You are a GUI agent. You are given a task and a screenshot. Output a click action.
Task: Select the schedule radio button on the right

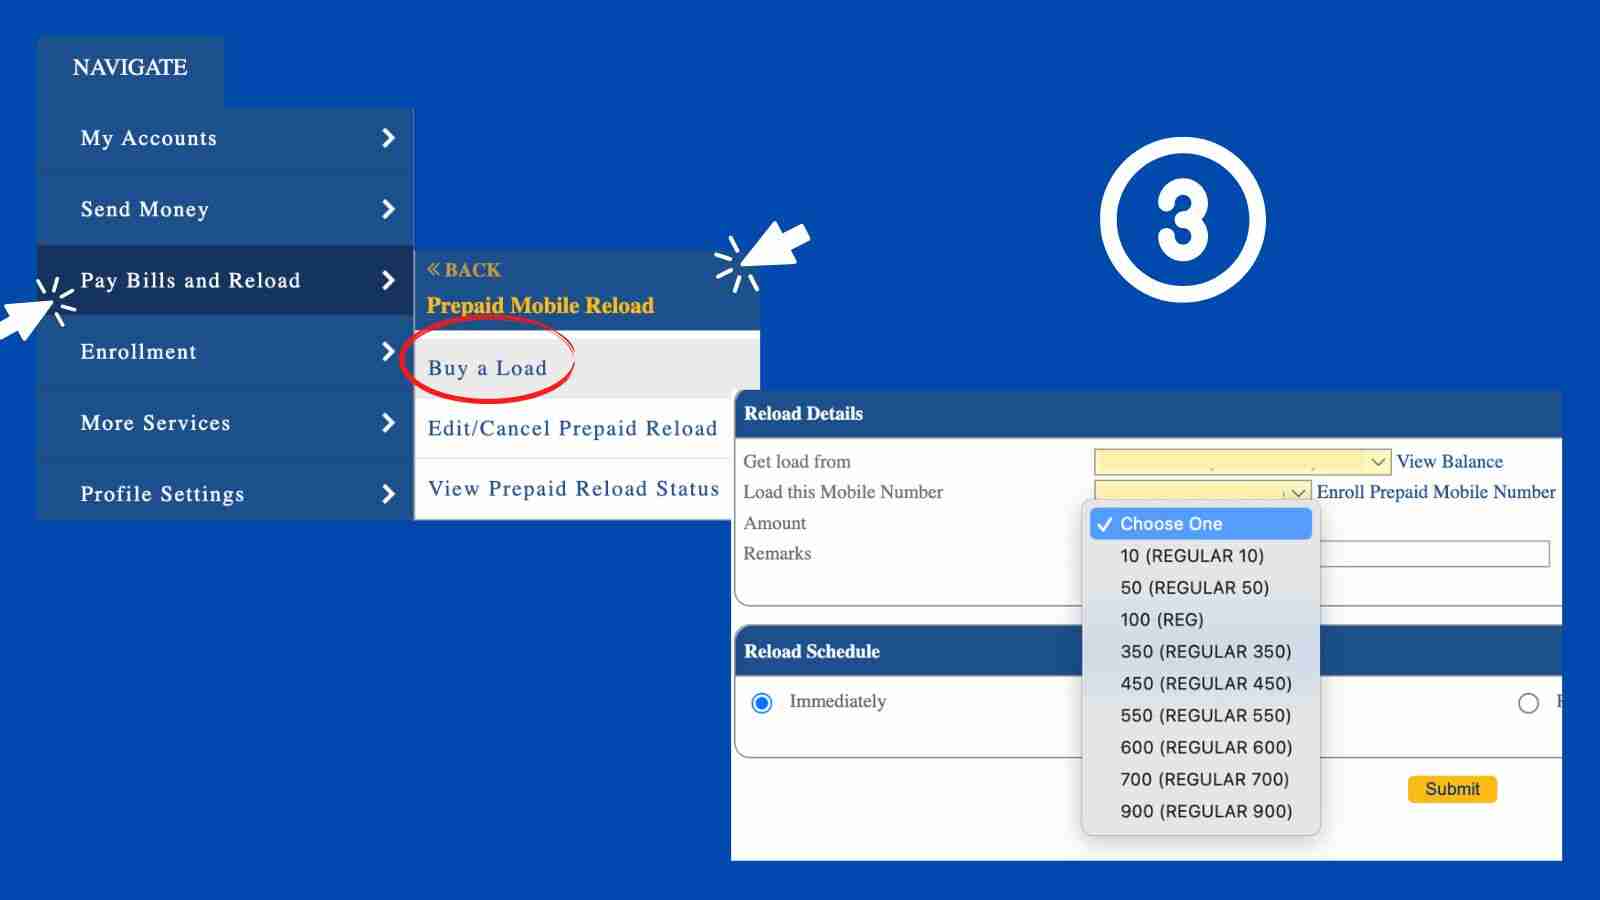pos(1529,703)
